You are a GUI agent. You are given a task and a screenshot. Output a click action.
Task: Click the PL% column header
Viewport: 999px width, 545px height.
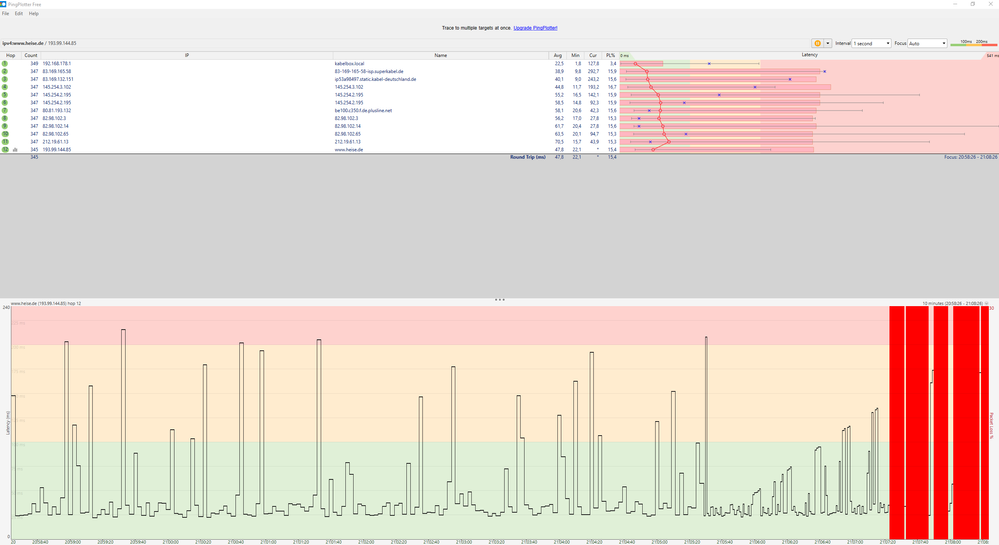[610, 55]
